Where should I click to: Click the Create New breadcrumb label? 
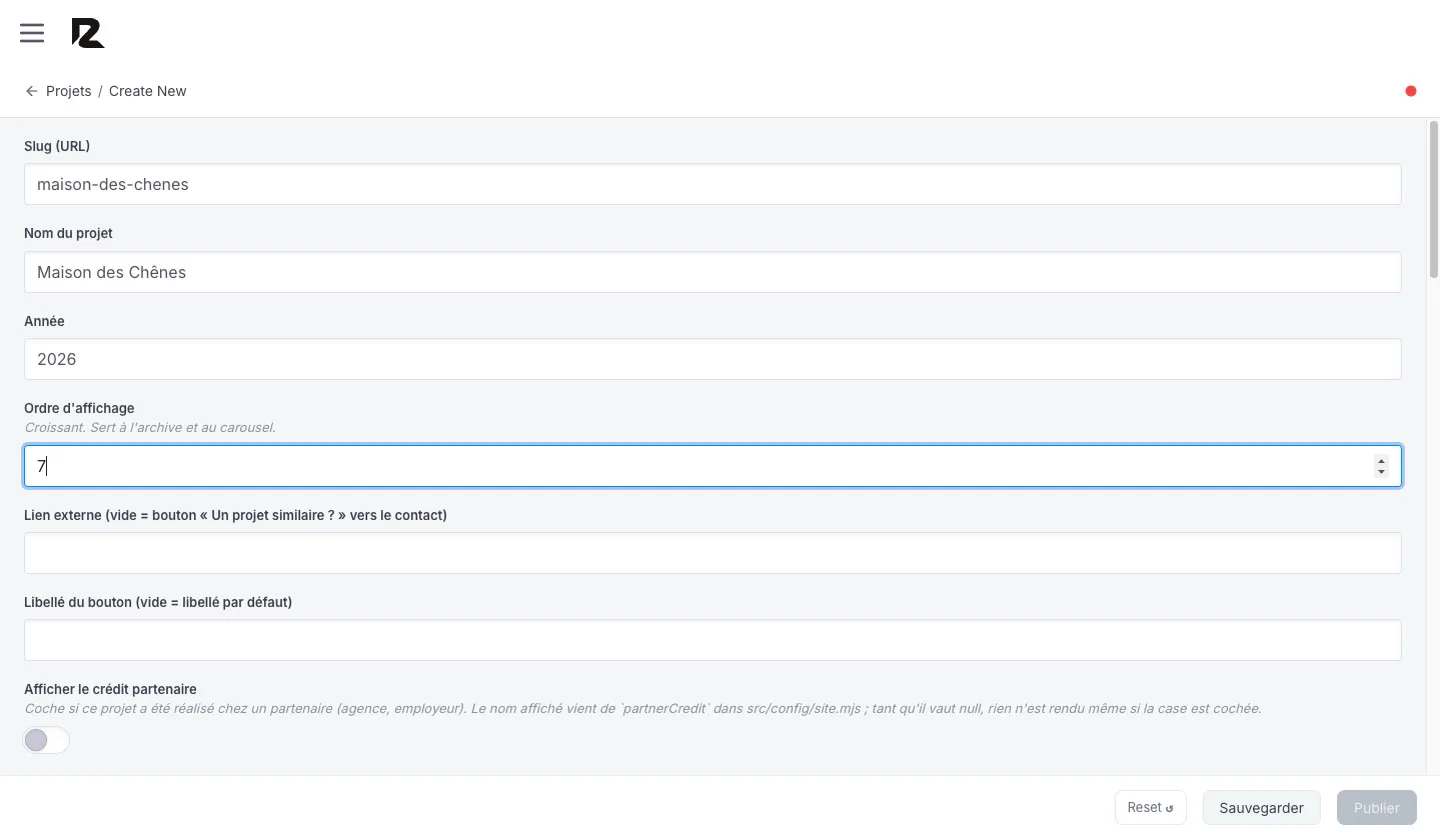pyautogui.click(x=148, y=91)
